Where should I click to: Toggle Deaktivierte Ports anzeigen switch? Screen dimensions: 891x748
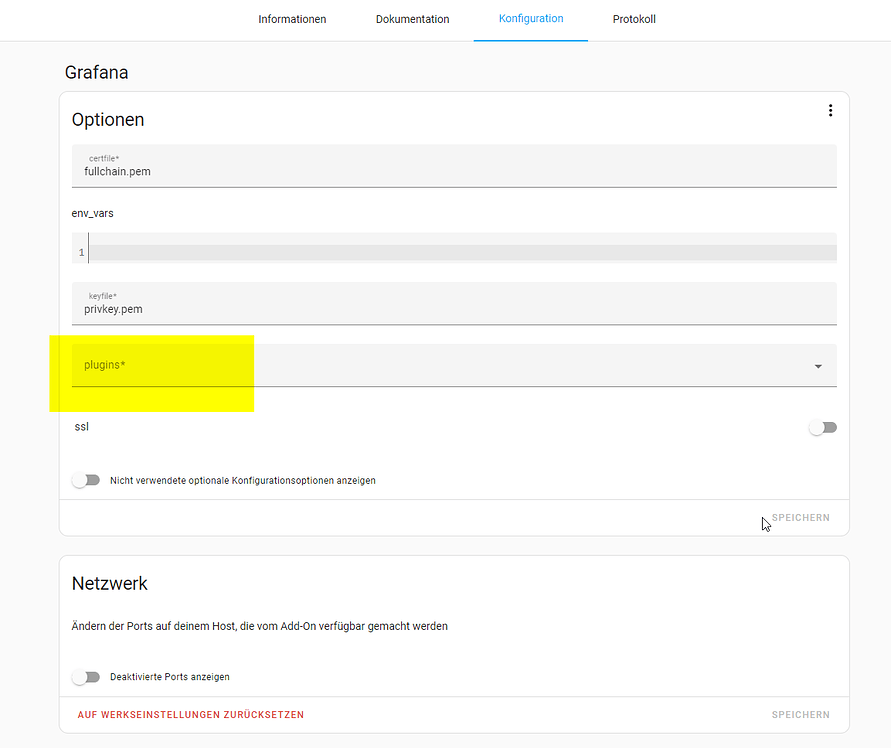[x=86, y=677]
